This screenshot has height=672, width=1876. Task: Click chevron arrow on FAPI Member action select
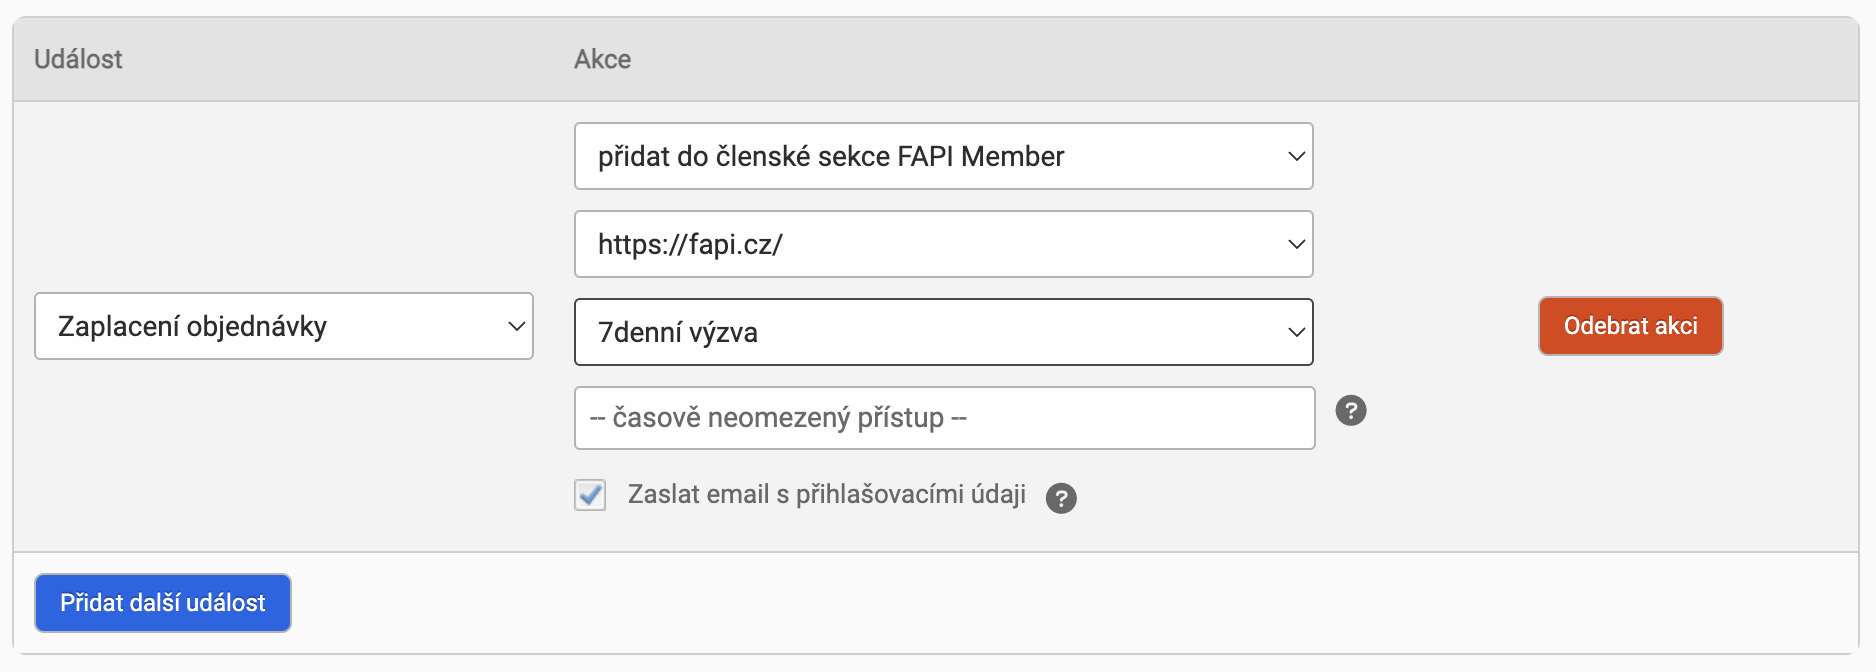(1296, 156)
